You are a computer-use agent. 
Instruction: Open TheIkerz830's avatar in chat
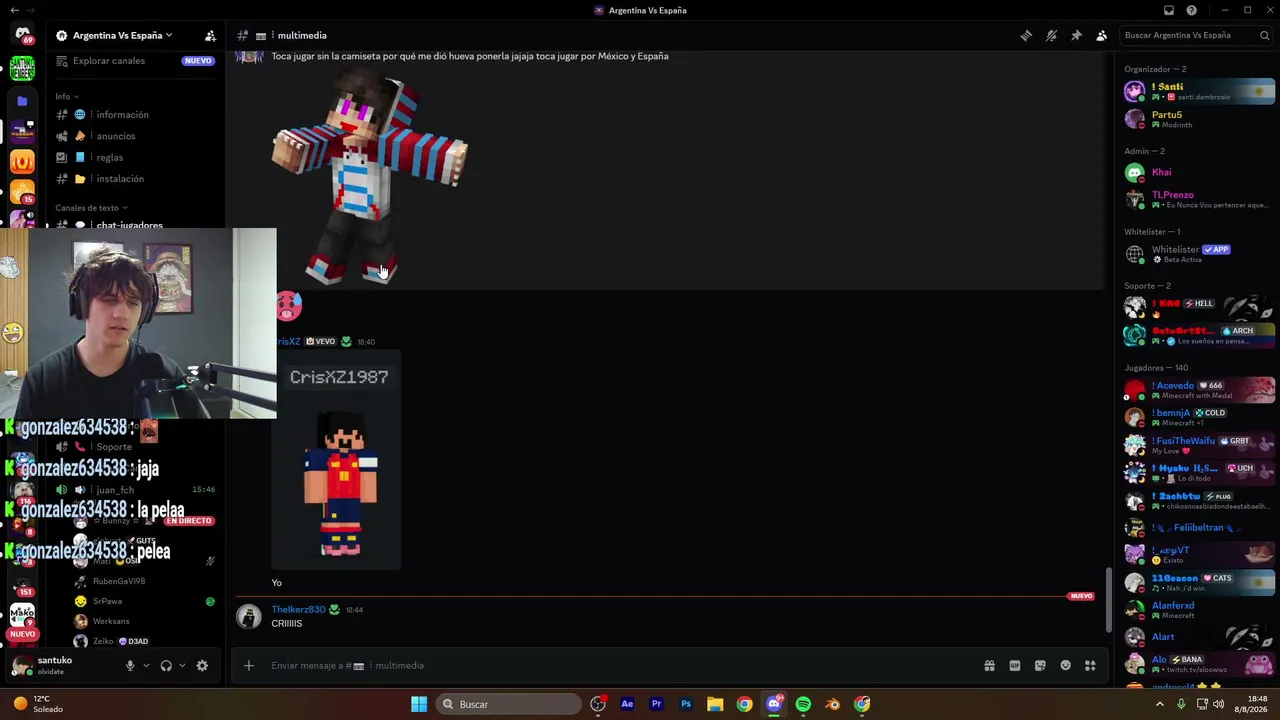(249, 616)
